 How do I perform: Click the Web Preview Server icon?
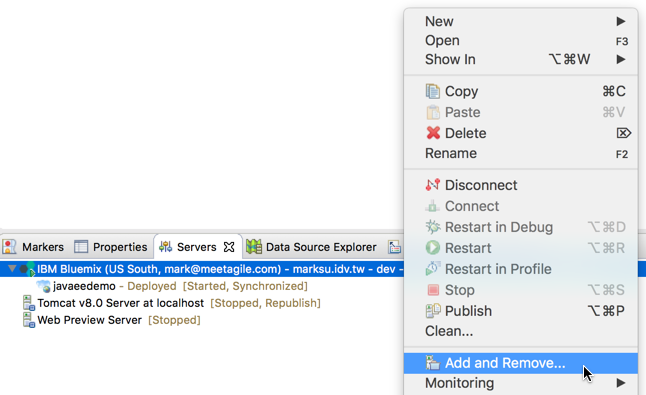pos(28,320)
